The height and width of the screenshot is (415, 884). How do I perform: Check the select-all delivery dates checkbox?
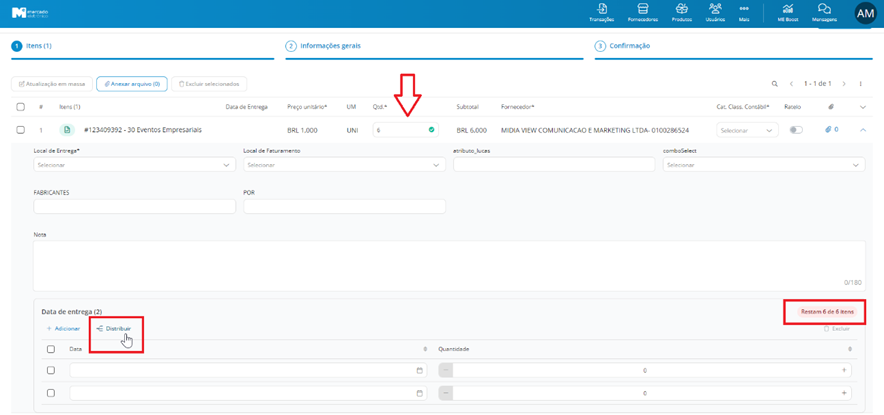(x=51, y=349)
